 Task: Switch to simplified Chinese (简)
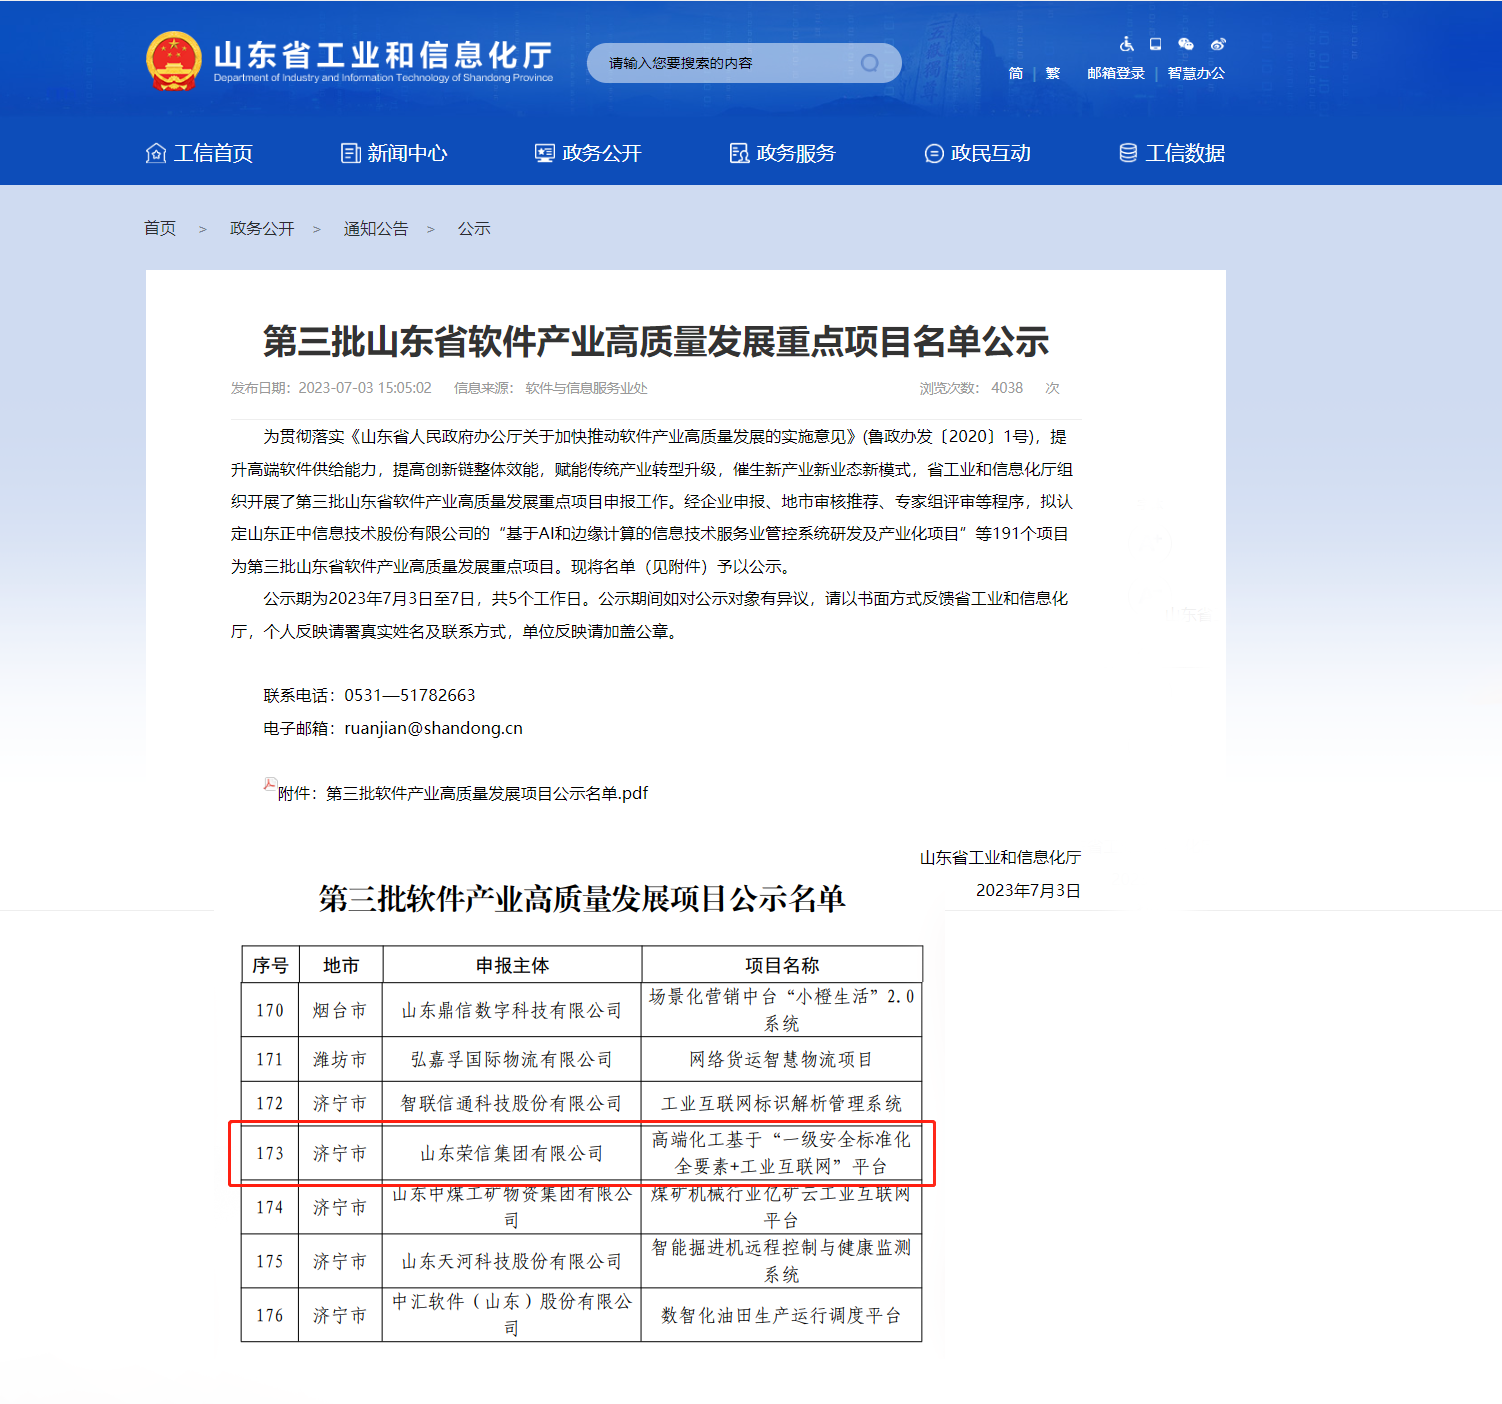coord(1016,73)
